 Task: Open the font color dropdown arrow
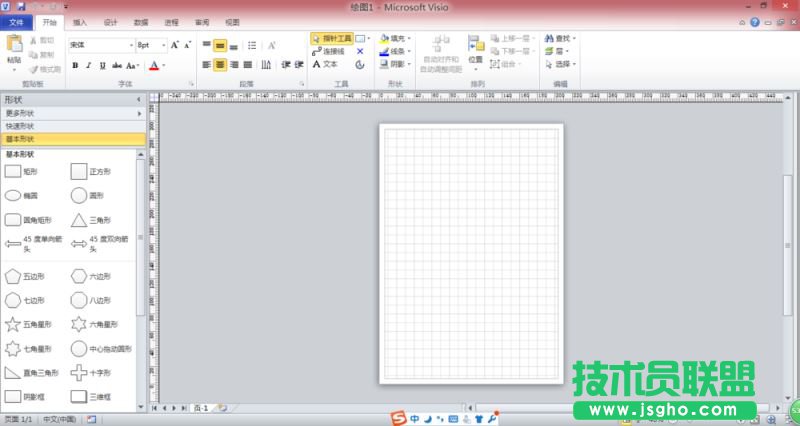(163, 65)
